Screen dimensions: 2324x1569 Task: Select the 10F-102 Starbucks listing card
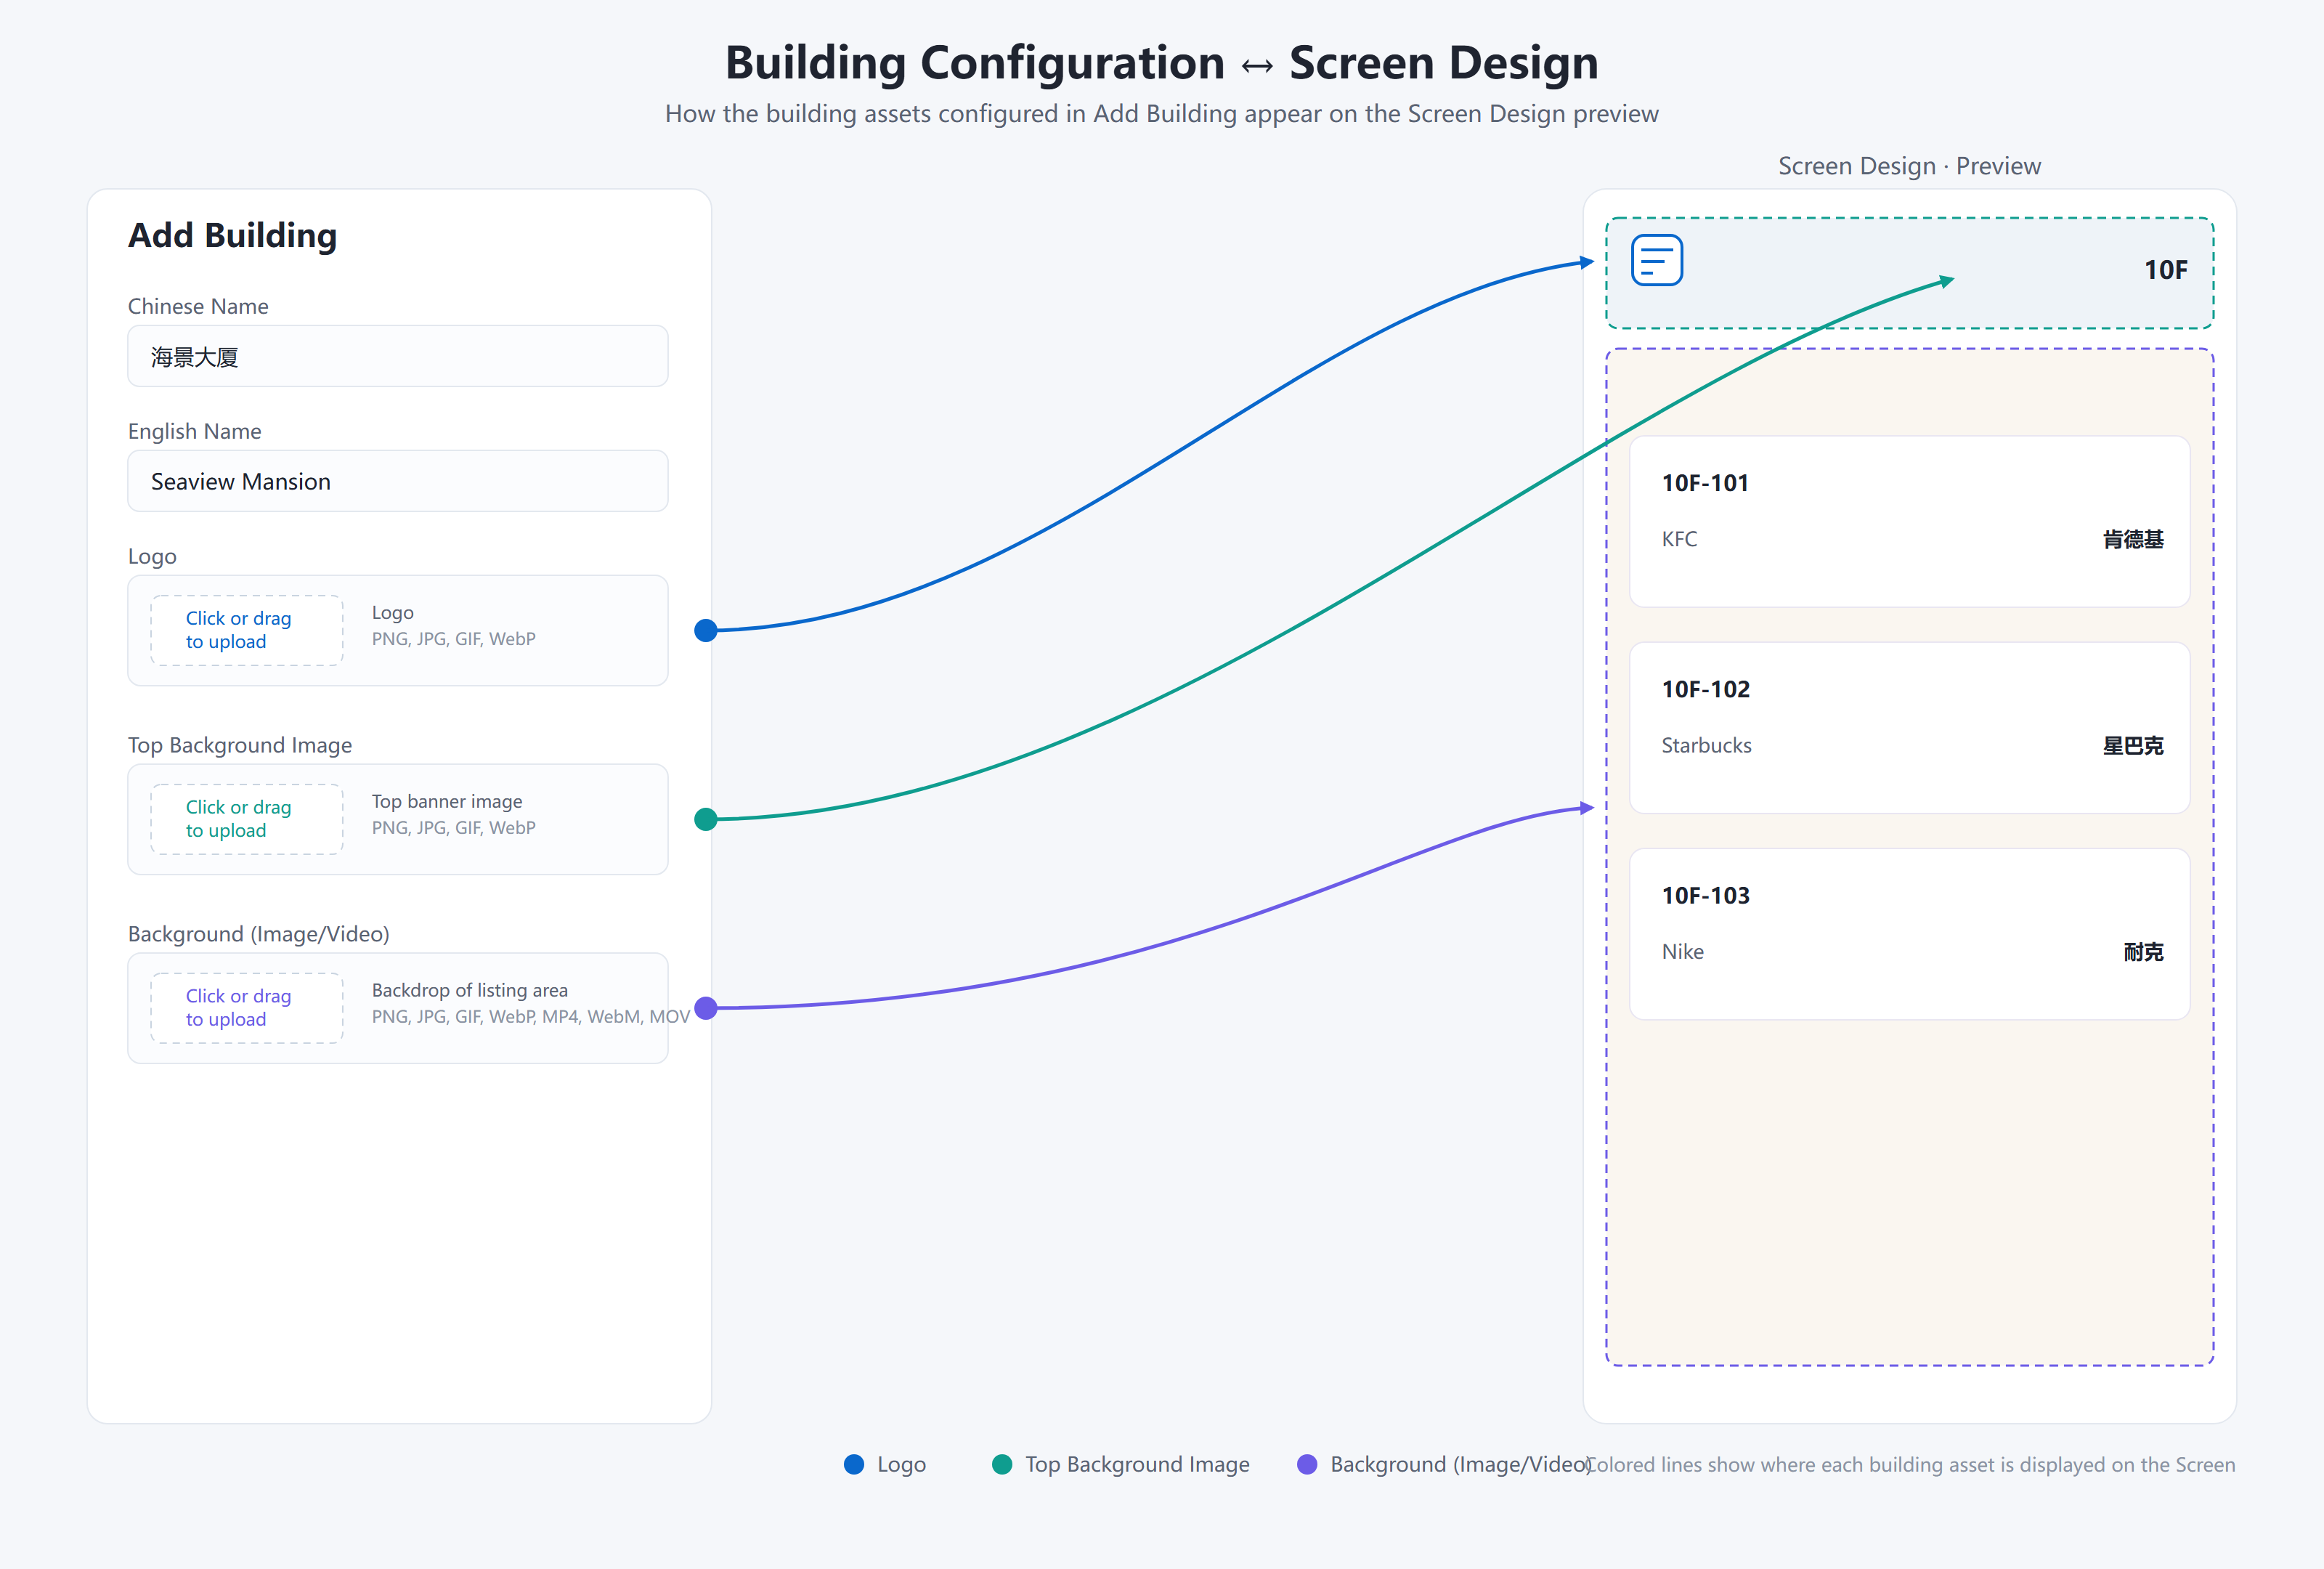tap(1909, 728)
